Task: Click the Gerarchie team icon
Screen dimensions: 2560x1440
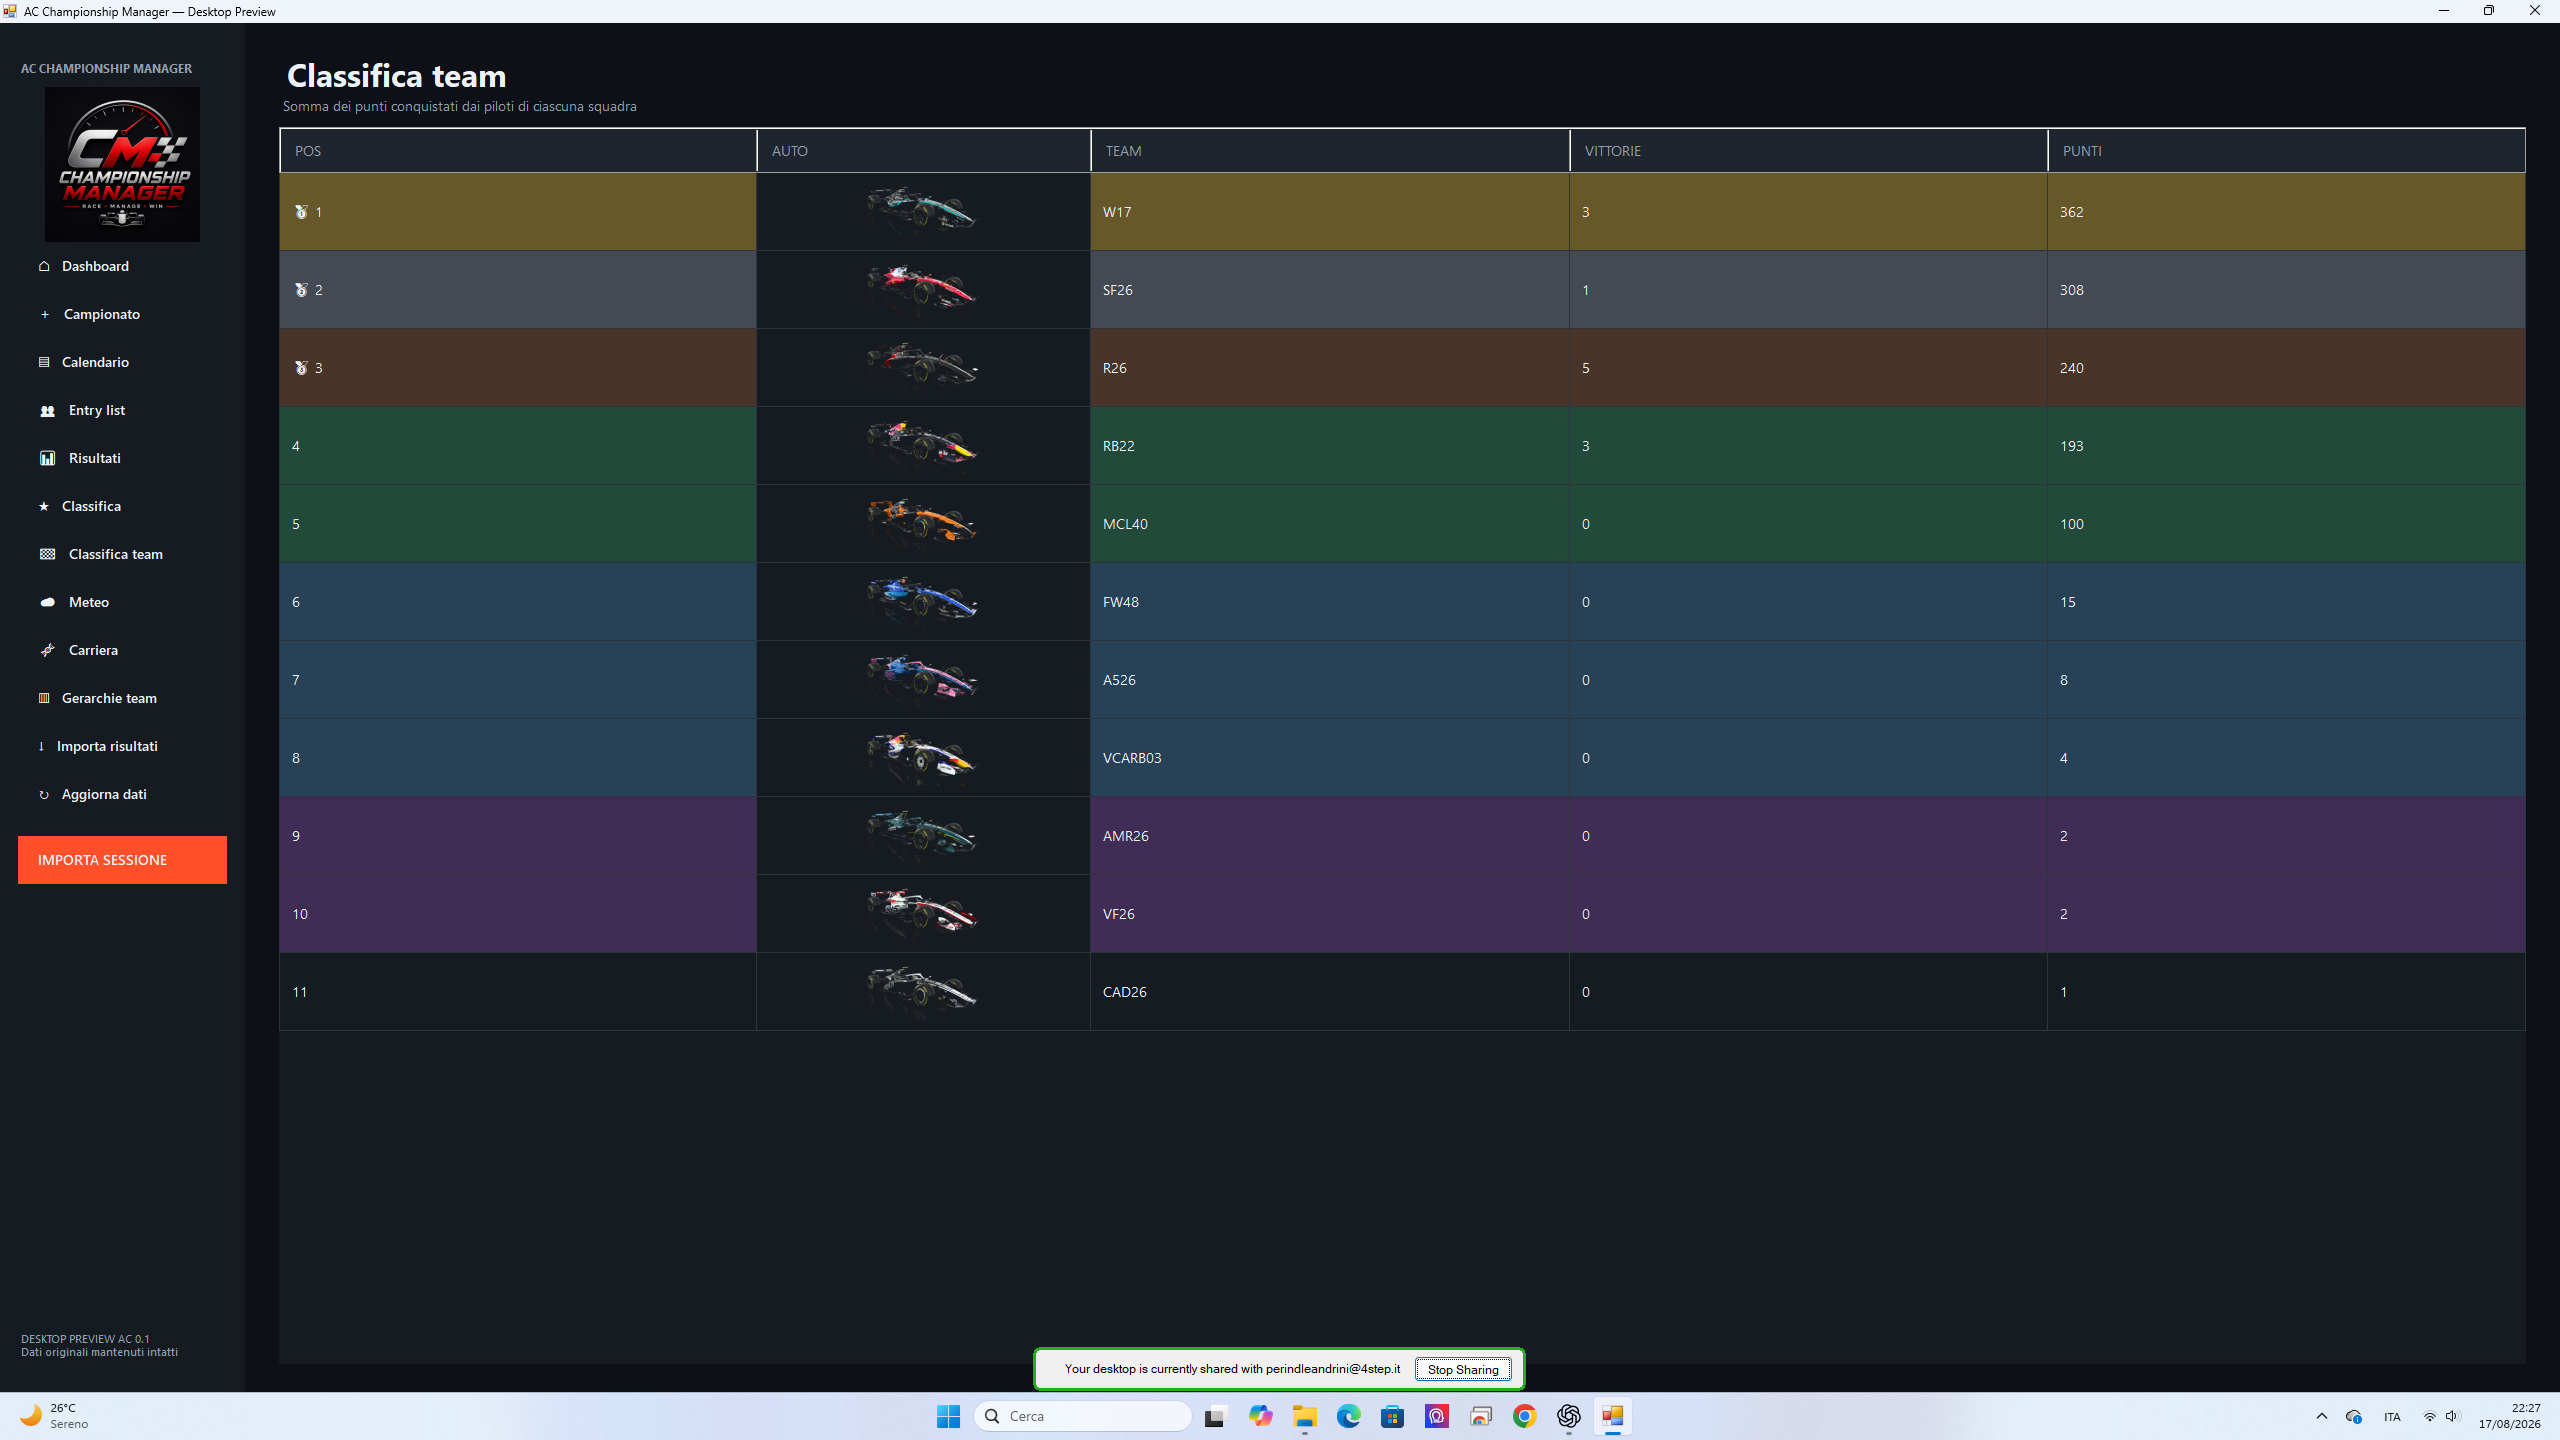Action: point(44,698)
